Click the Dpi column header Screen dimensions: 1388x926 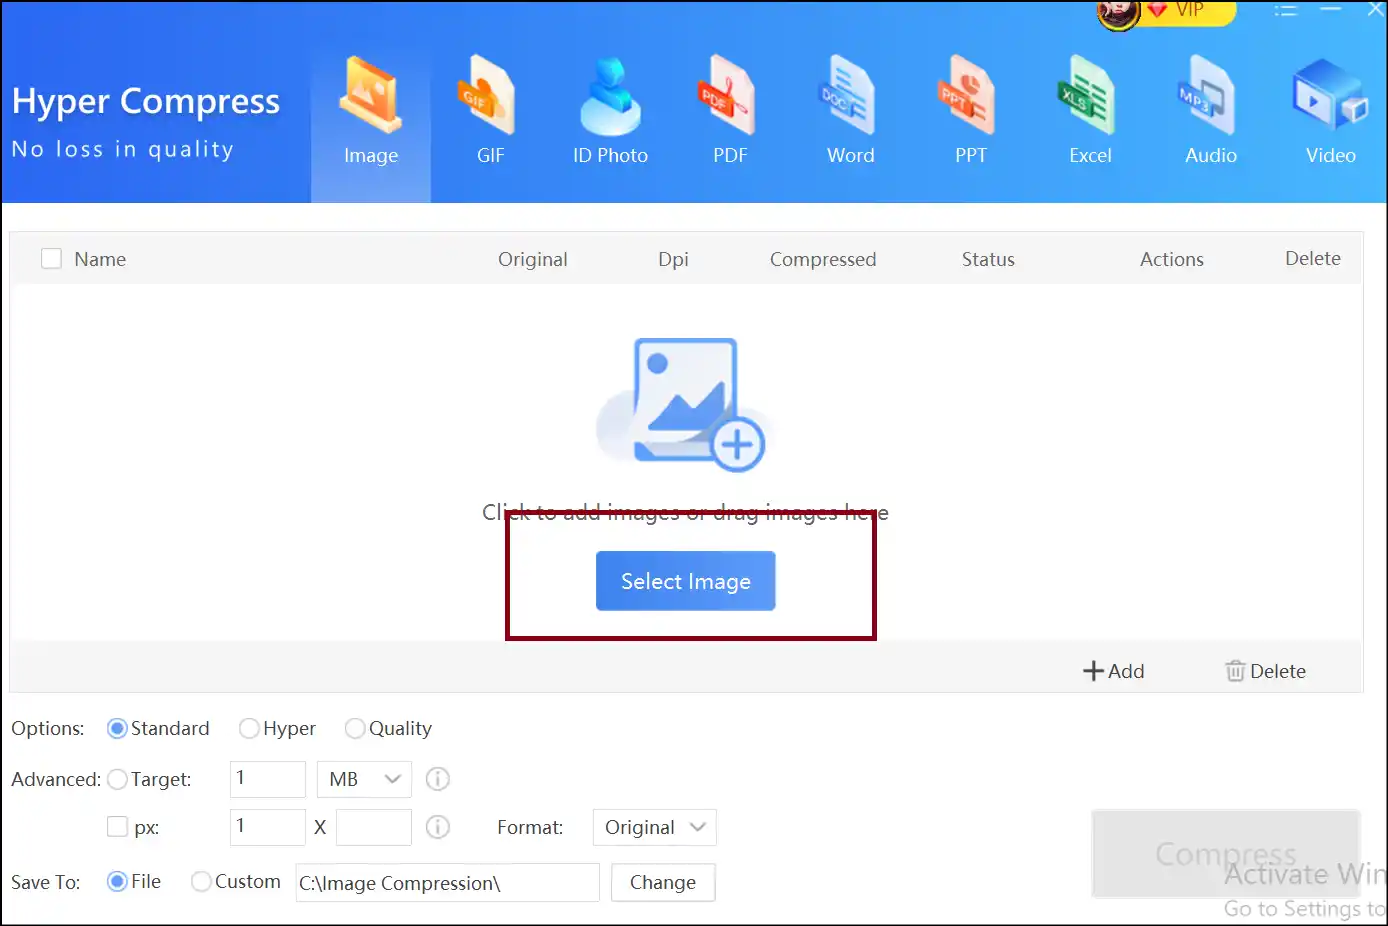(673, 259)
